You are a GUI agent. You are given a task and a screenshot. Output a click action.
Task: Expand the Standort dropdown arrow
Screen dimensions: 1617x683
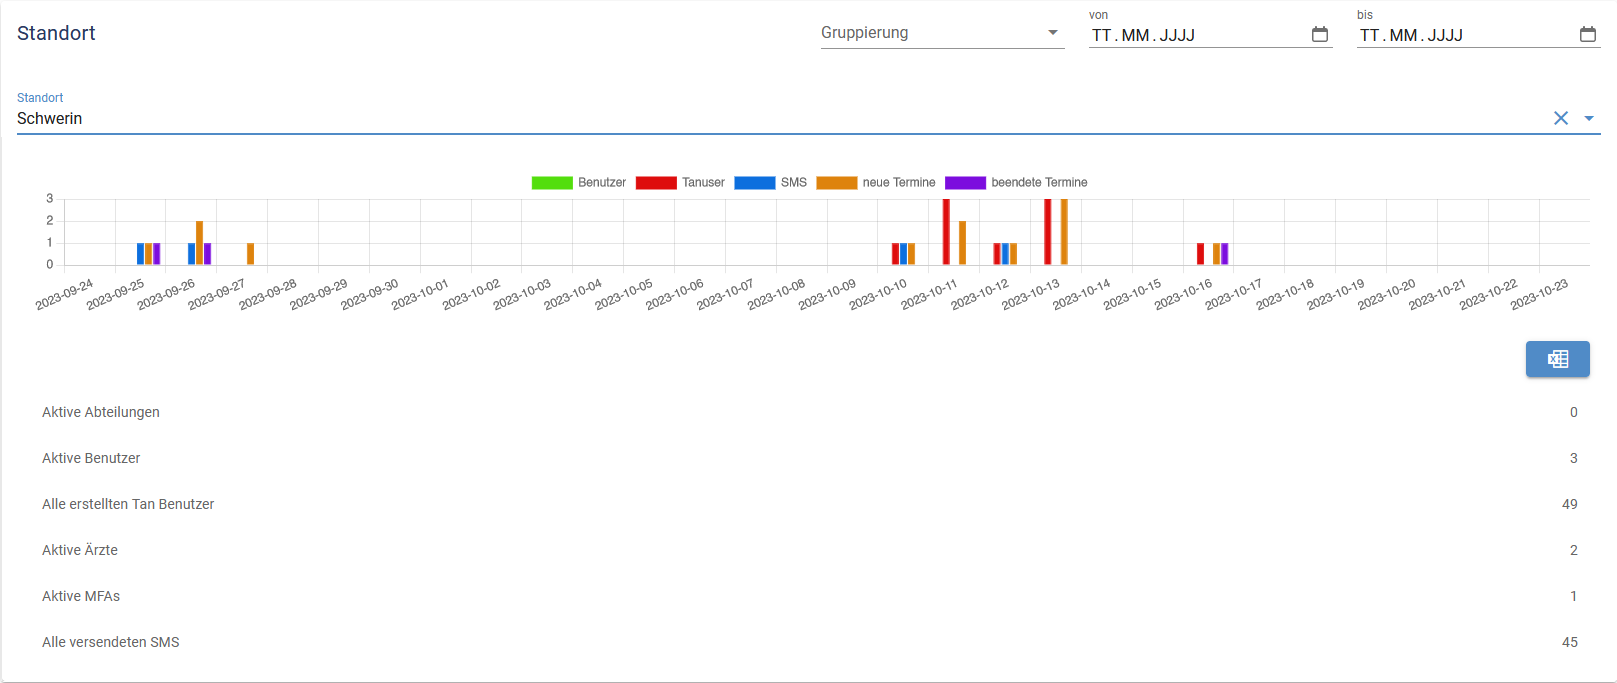click(1589, 118)
